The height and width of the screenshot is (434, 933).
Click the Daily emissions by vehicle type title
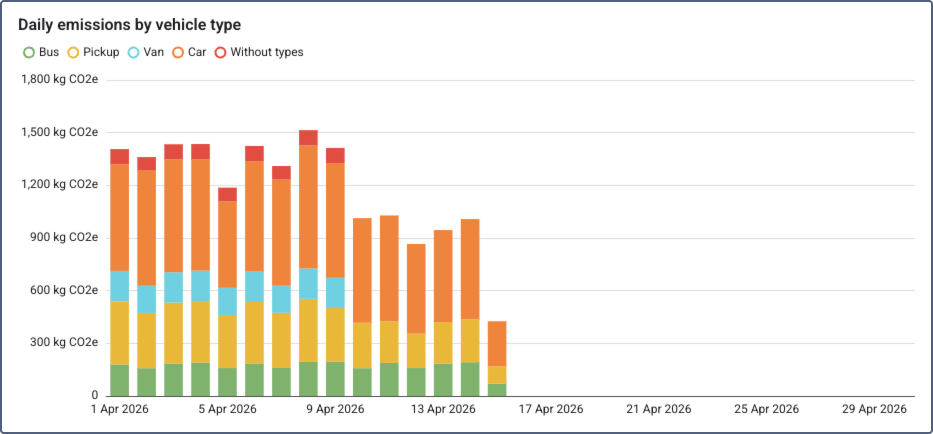[129, 24]
